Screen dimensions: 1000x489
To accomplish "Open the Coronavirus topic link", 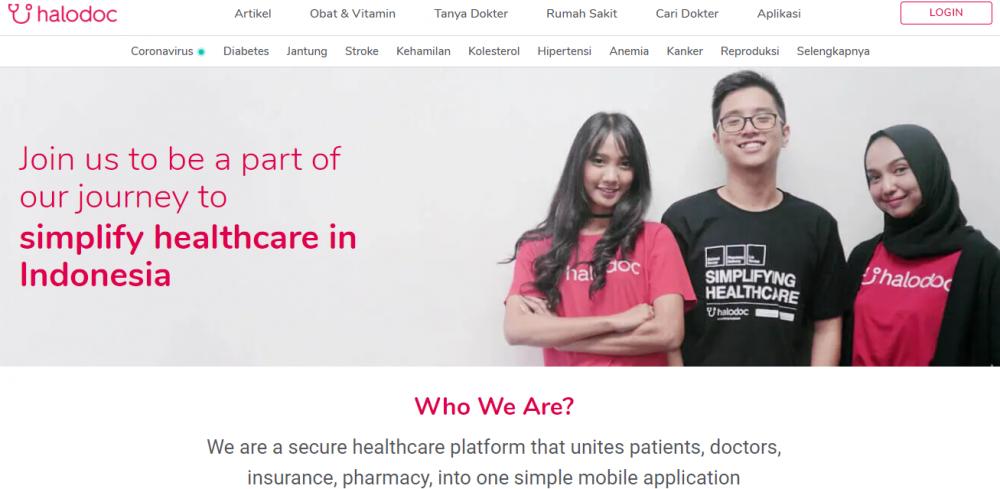I will click(x=162, y=51).
